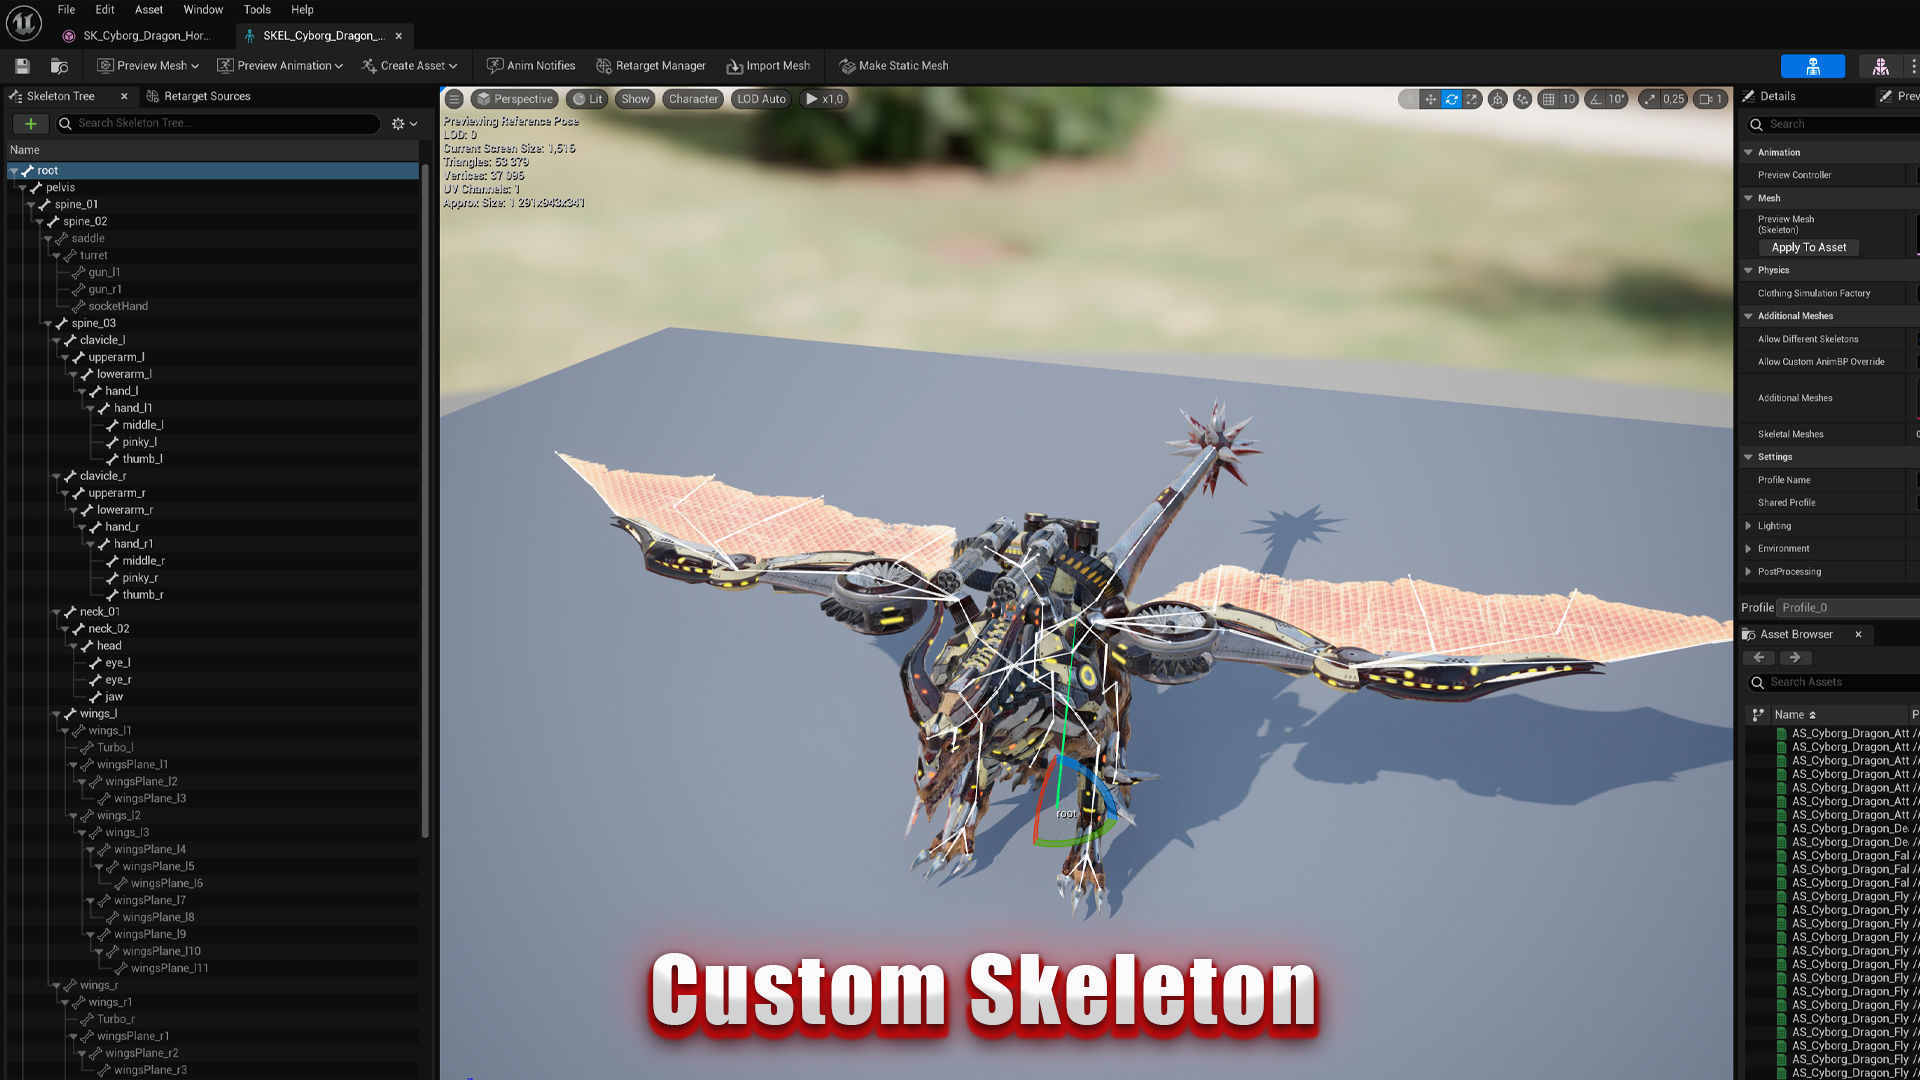
Task: Open the Tools menu
Action: (x=257, y=10)
